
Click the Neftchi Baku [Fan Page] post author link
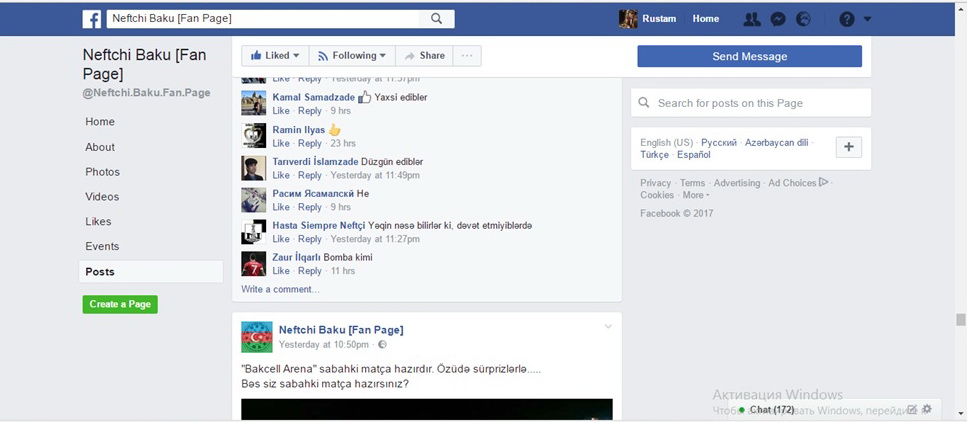(x=341, y=331)
